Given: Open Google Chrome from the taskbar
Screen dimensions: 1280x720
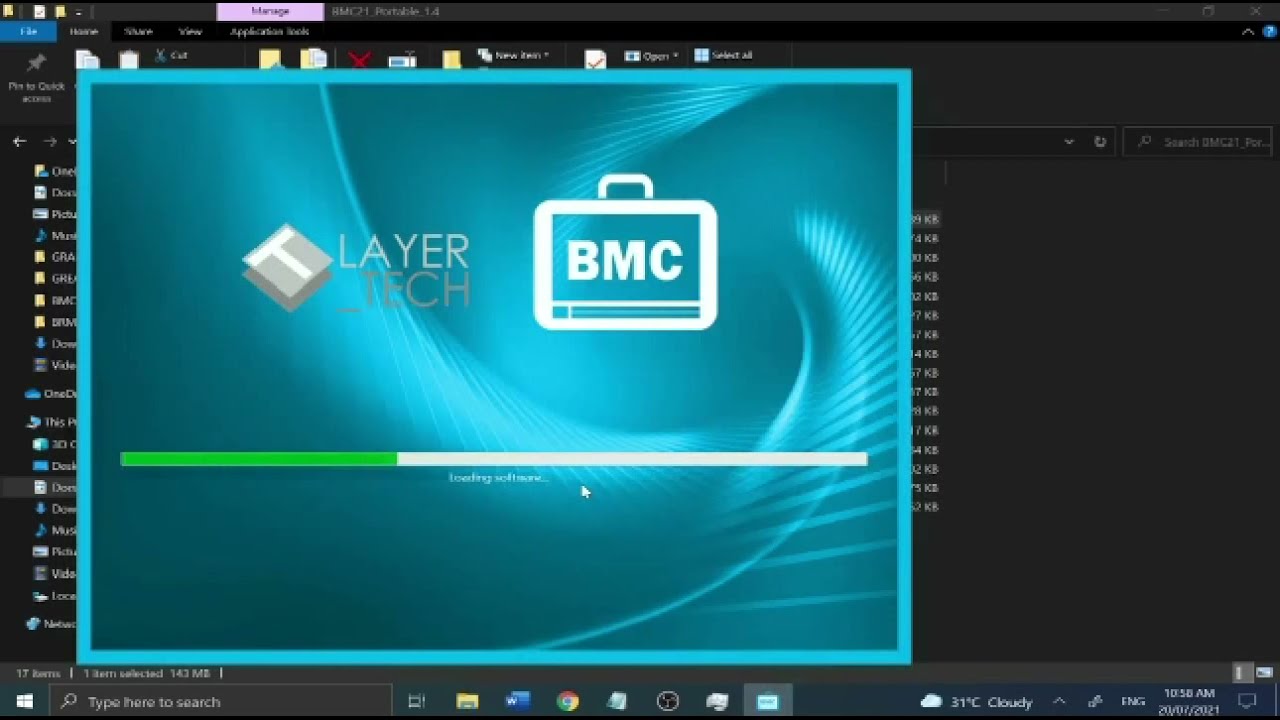Looking at the screenshot, I should tap(567, 702).
